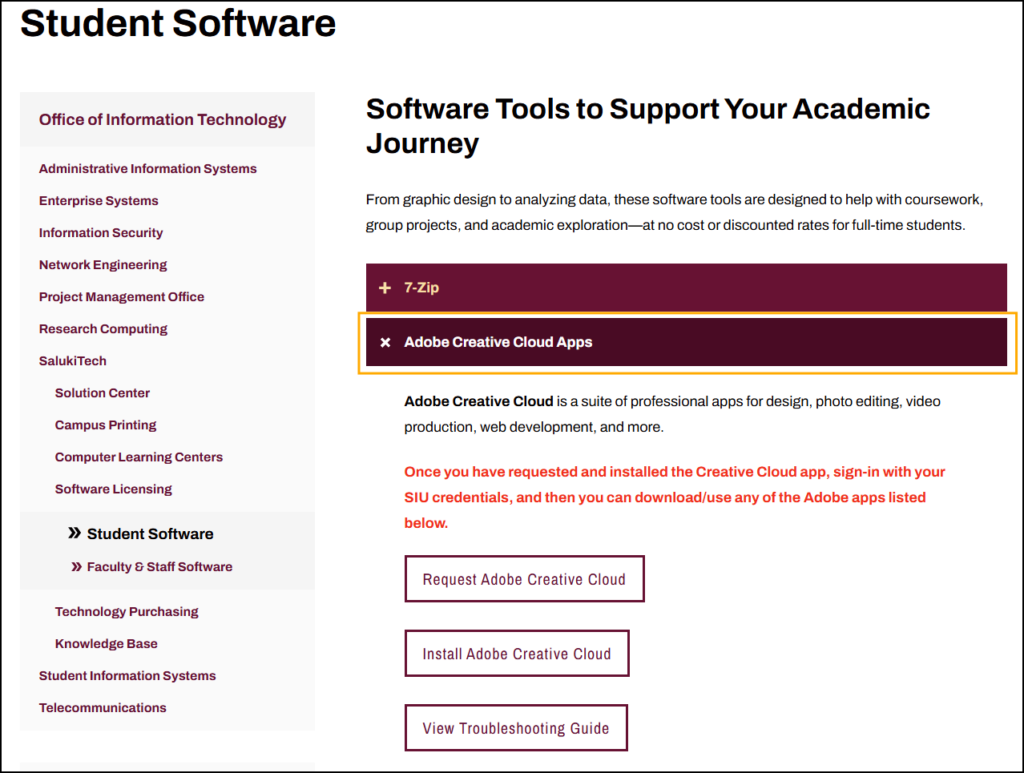Select SalukiTech in the sidebar
Image resolution: width=1024 pixels, height=773 pixels.
[x=72, y=361]
